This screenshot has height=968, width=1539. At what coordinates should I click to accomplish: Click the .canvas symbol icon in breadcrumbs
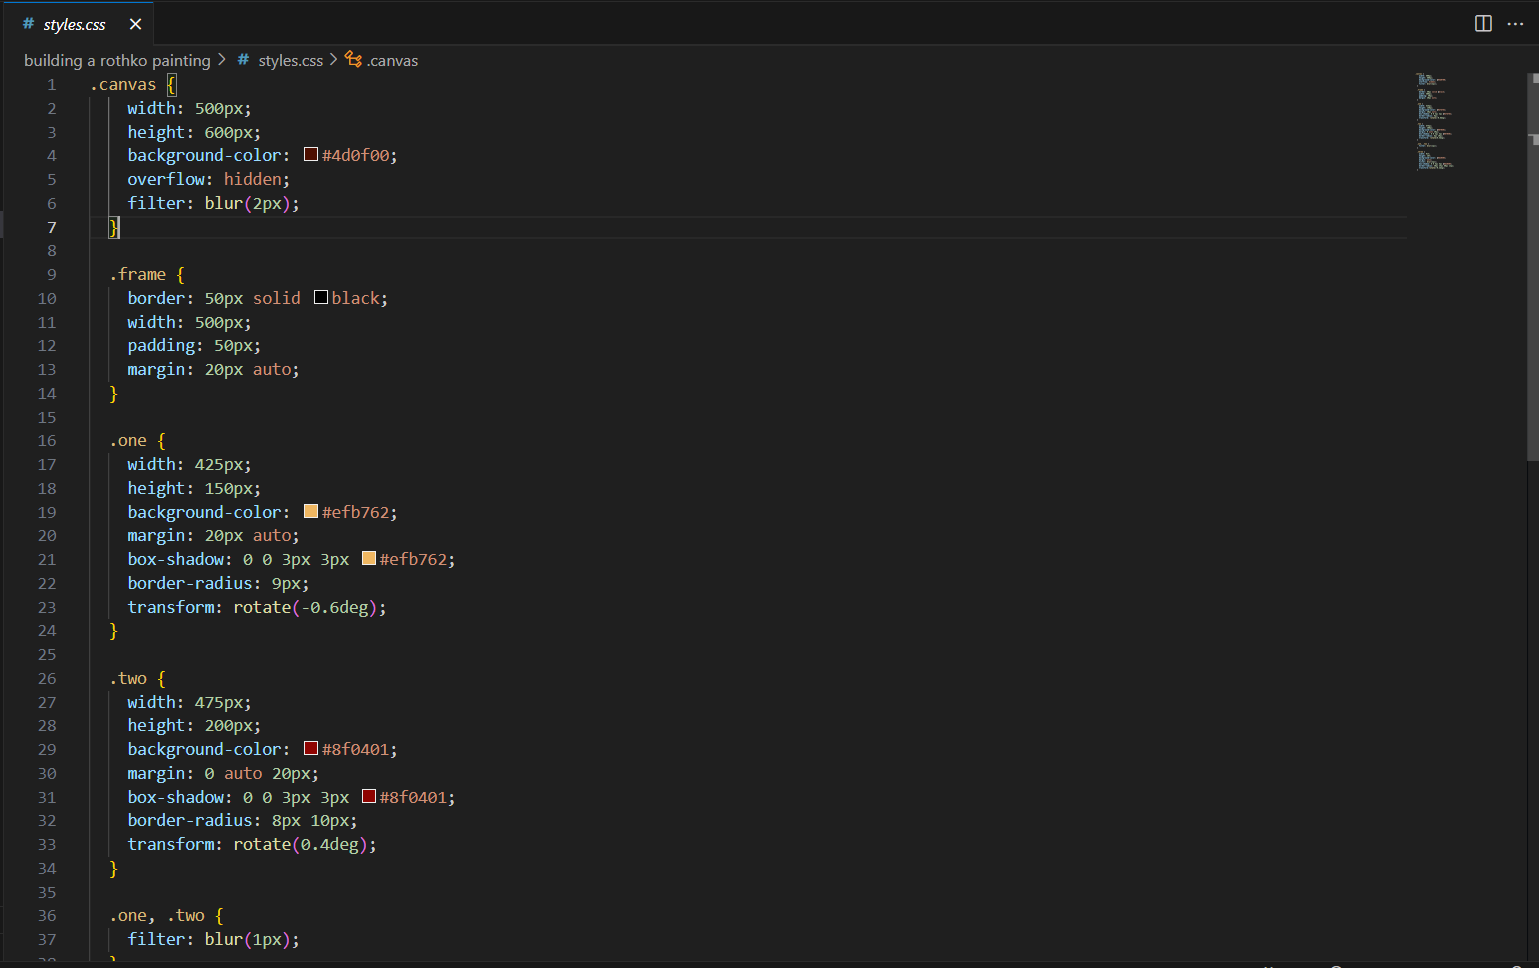(x=353, y=60)
